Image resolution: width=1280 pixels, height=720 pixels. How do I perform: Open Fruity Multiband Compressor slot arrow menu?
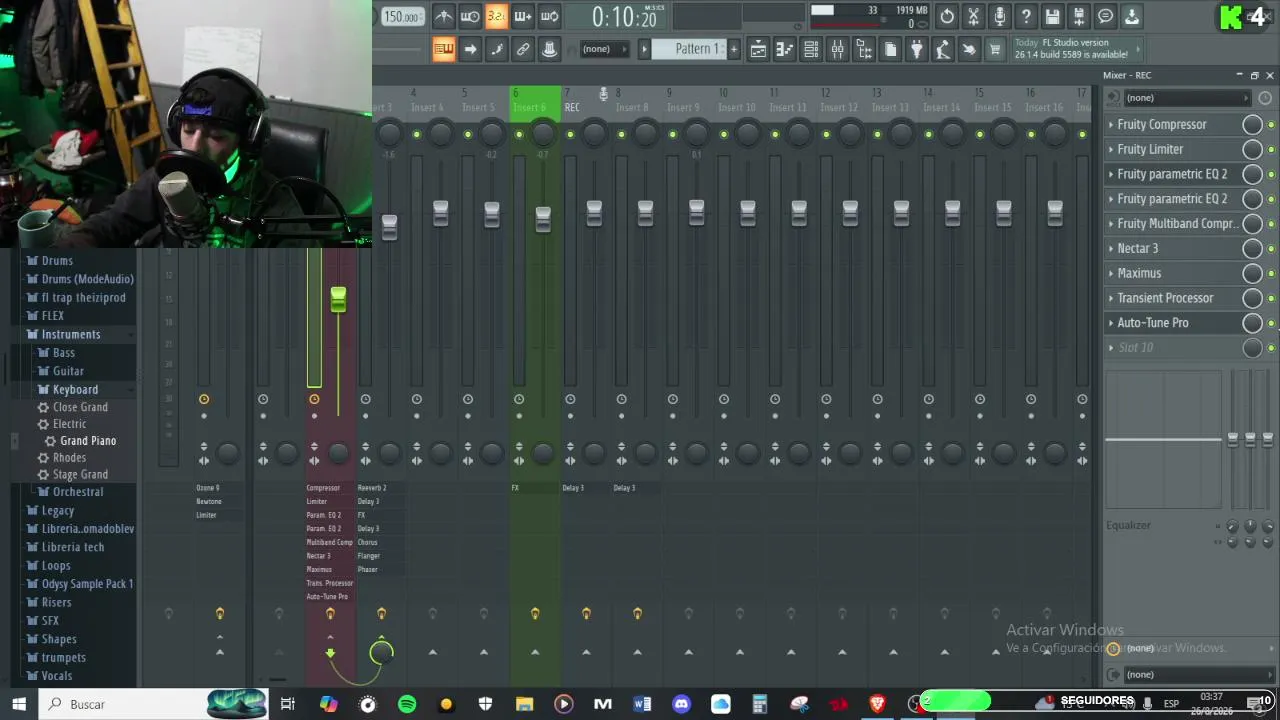click(1111, 224)
